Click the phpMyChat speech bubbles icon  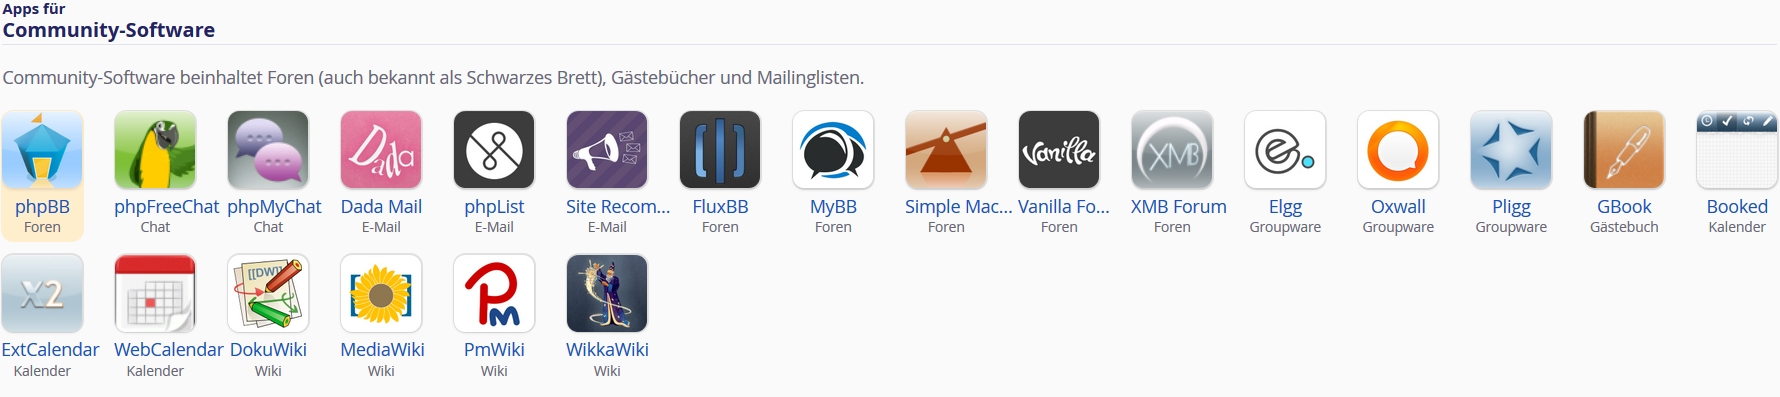click(268, 150)
